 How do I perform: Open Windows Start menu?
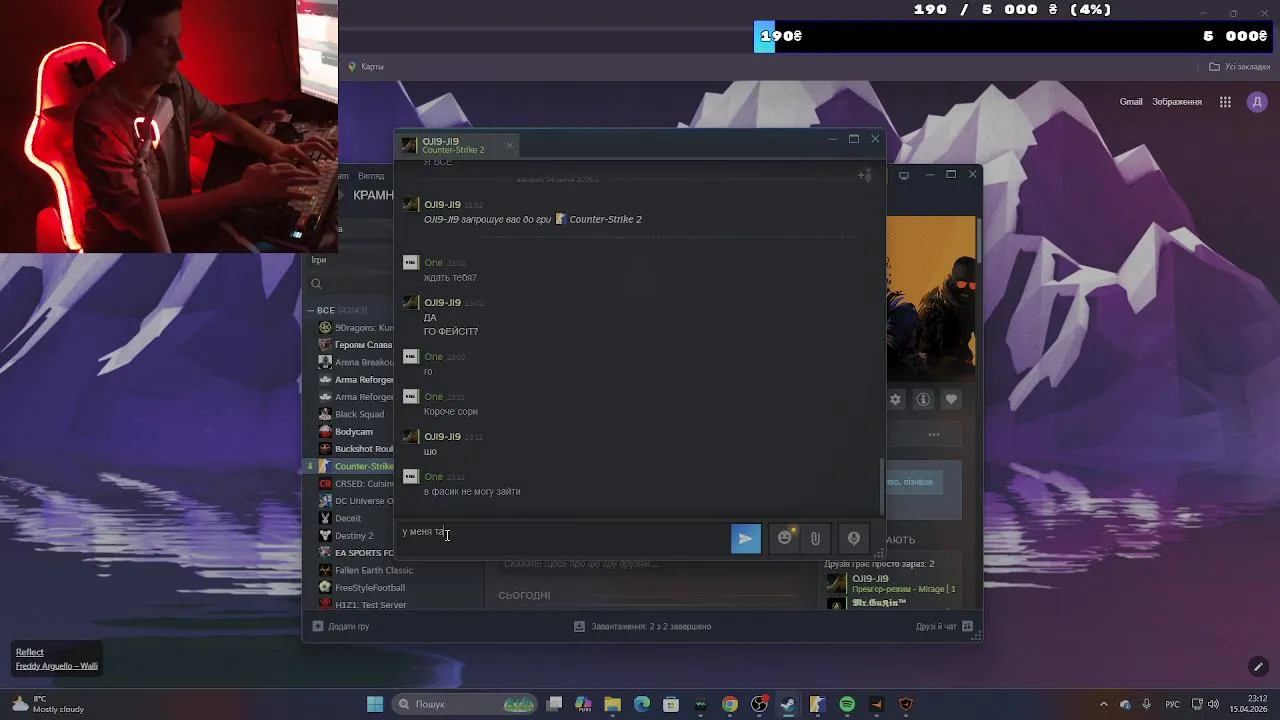pyautogui.click(x=375, y=704)
